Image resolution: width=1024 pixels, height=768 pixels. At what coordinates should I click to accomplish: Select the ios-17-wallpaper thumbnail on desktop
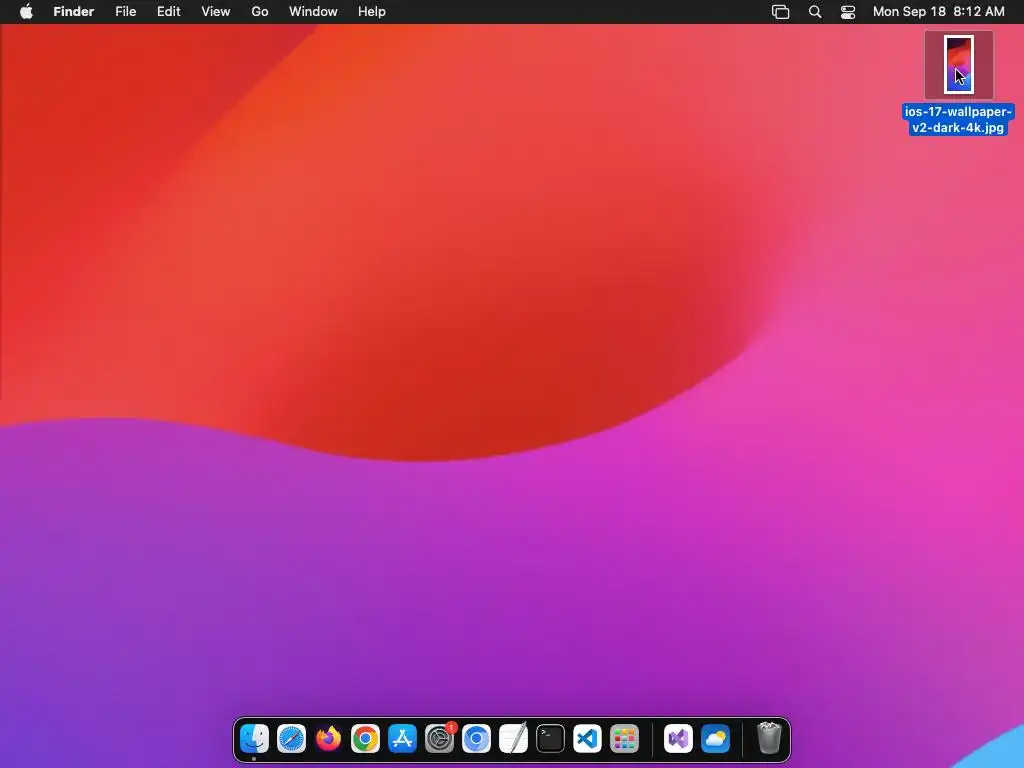point(959,65)
